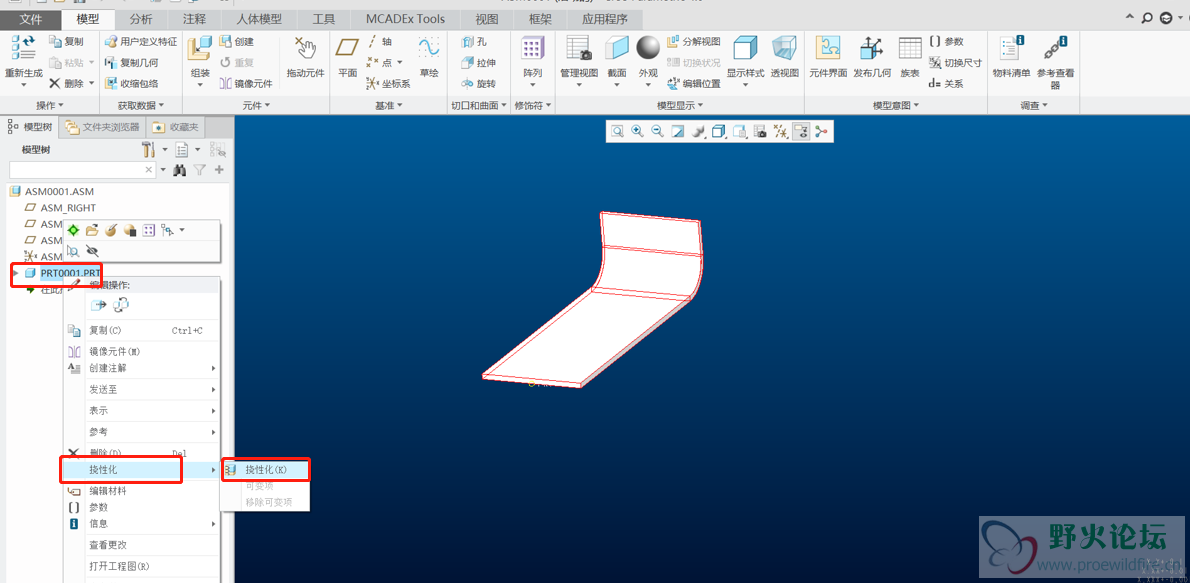Click the Refit icon in graphics toolbar

(x=618, y=131)
